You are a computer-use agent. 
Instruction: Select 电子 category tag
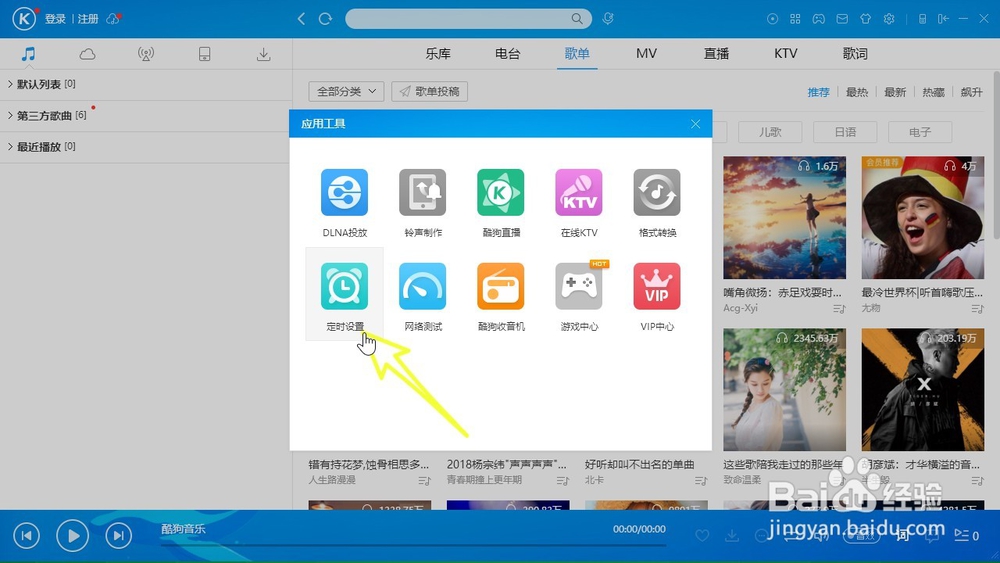[920, 132]
